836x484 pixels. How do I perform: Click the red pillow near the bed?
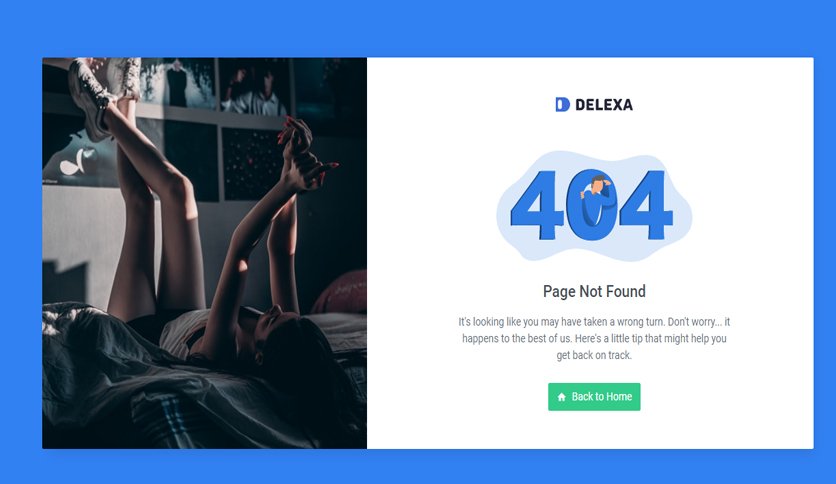point(341,292)
